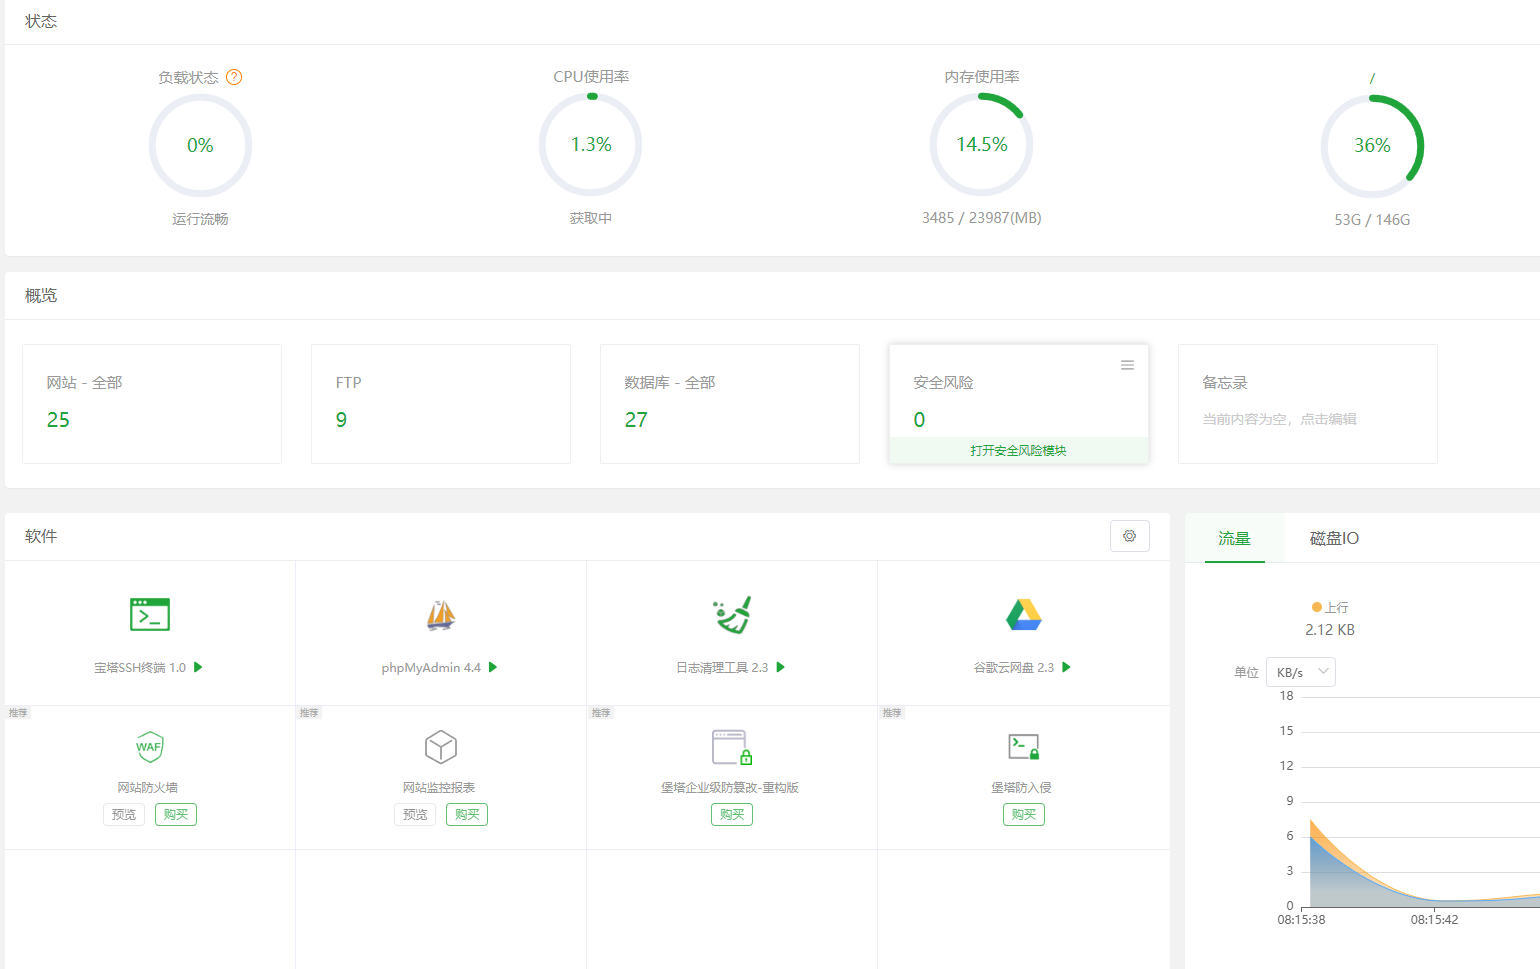Image resolution: width=1540 pixels, height=969 pixels.
Task: Open the FTP overview card
Action: pyautogui.click(x=441, y=404)
